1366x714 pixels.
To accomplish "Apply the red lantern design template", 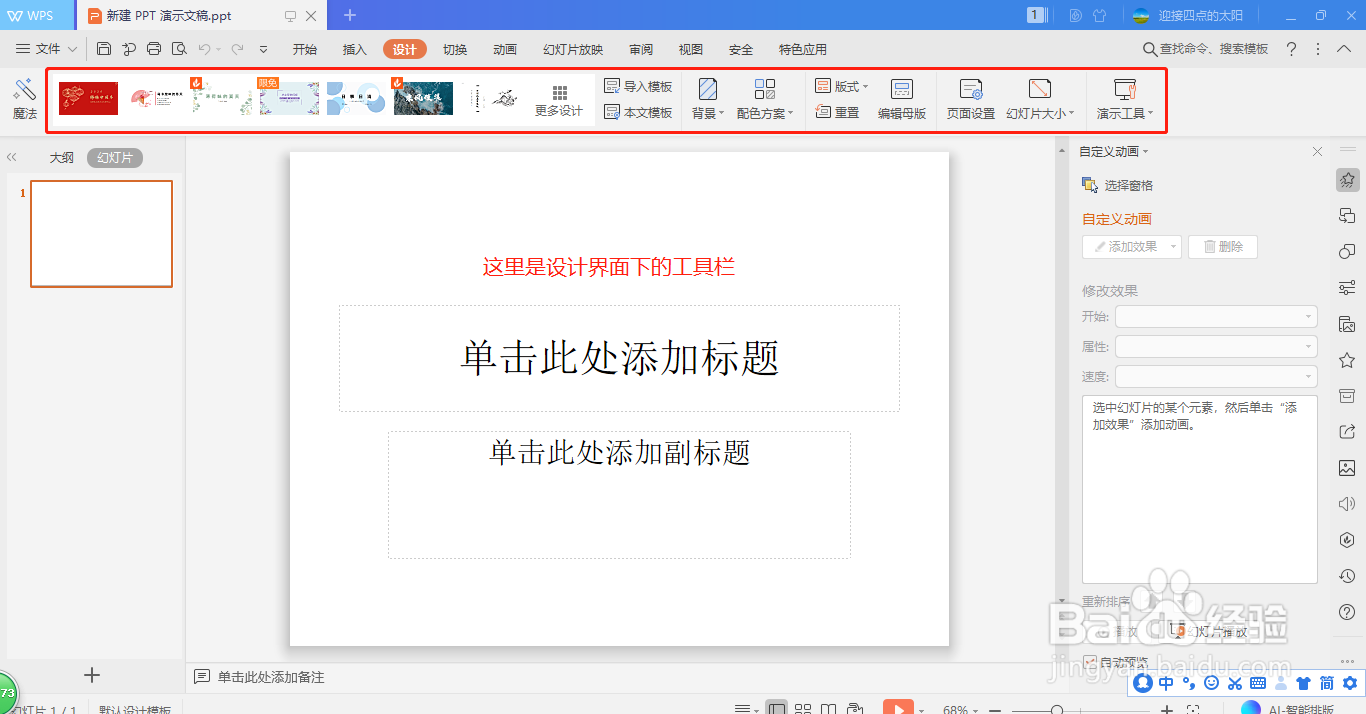I will point(88,99).
